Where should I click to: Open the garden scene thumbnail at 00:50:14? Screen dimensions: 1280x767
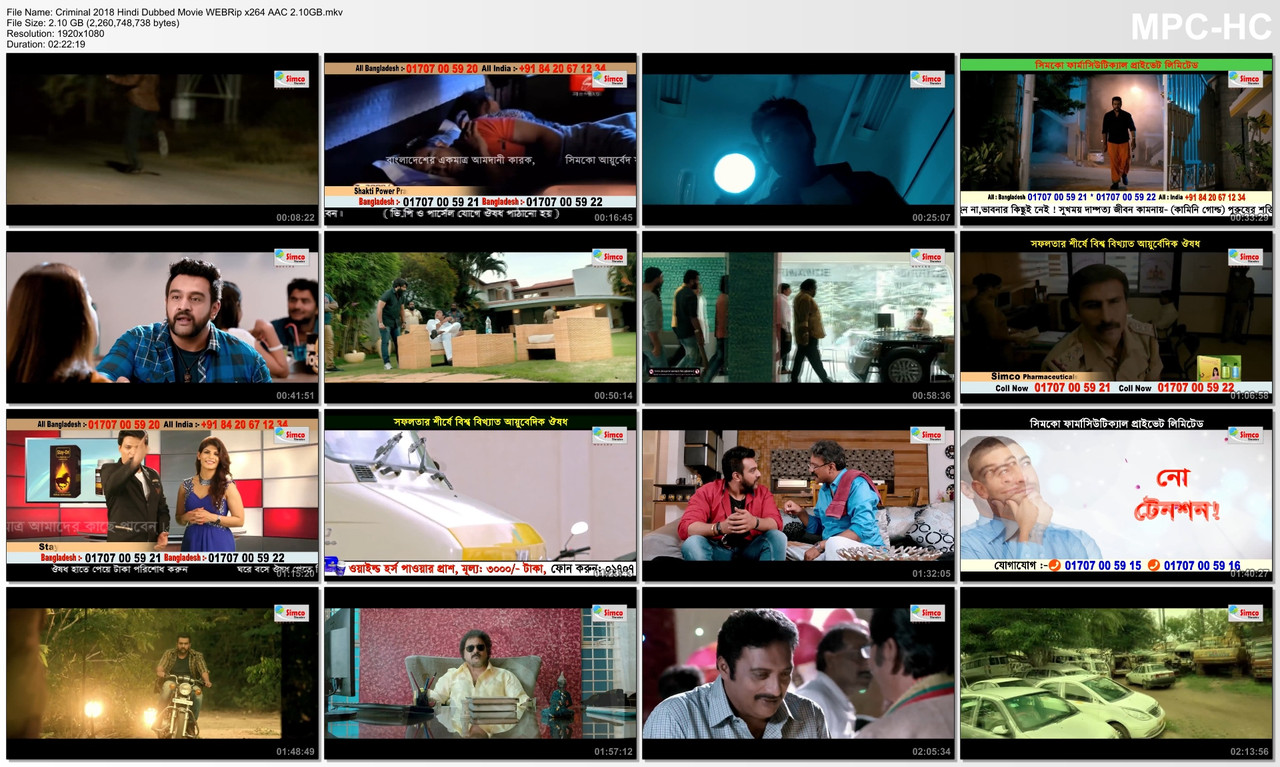pos(480,317)
